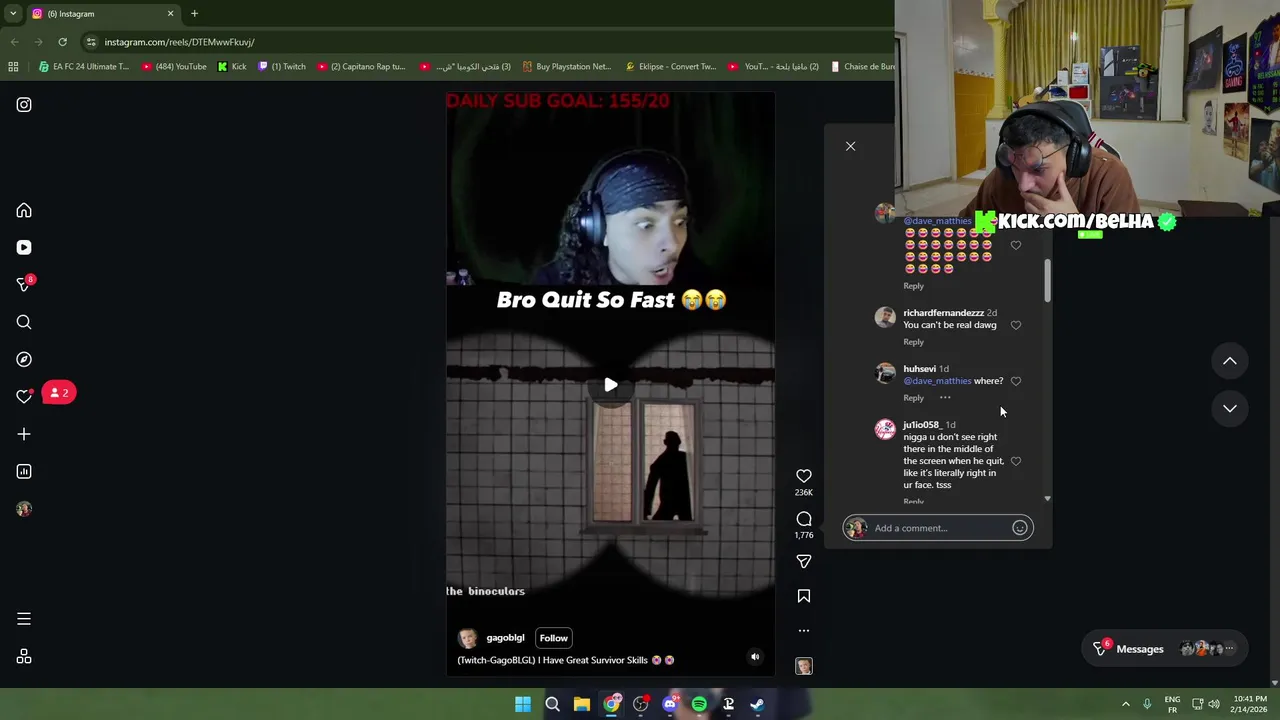The width and height of the screenshot is (1280, 720).
Task: Open Chrome tab search dropdown
Action: pos(13,14)
